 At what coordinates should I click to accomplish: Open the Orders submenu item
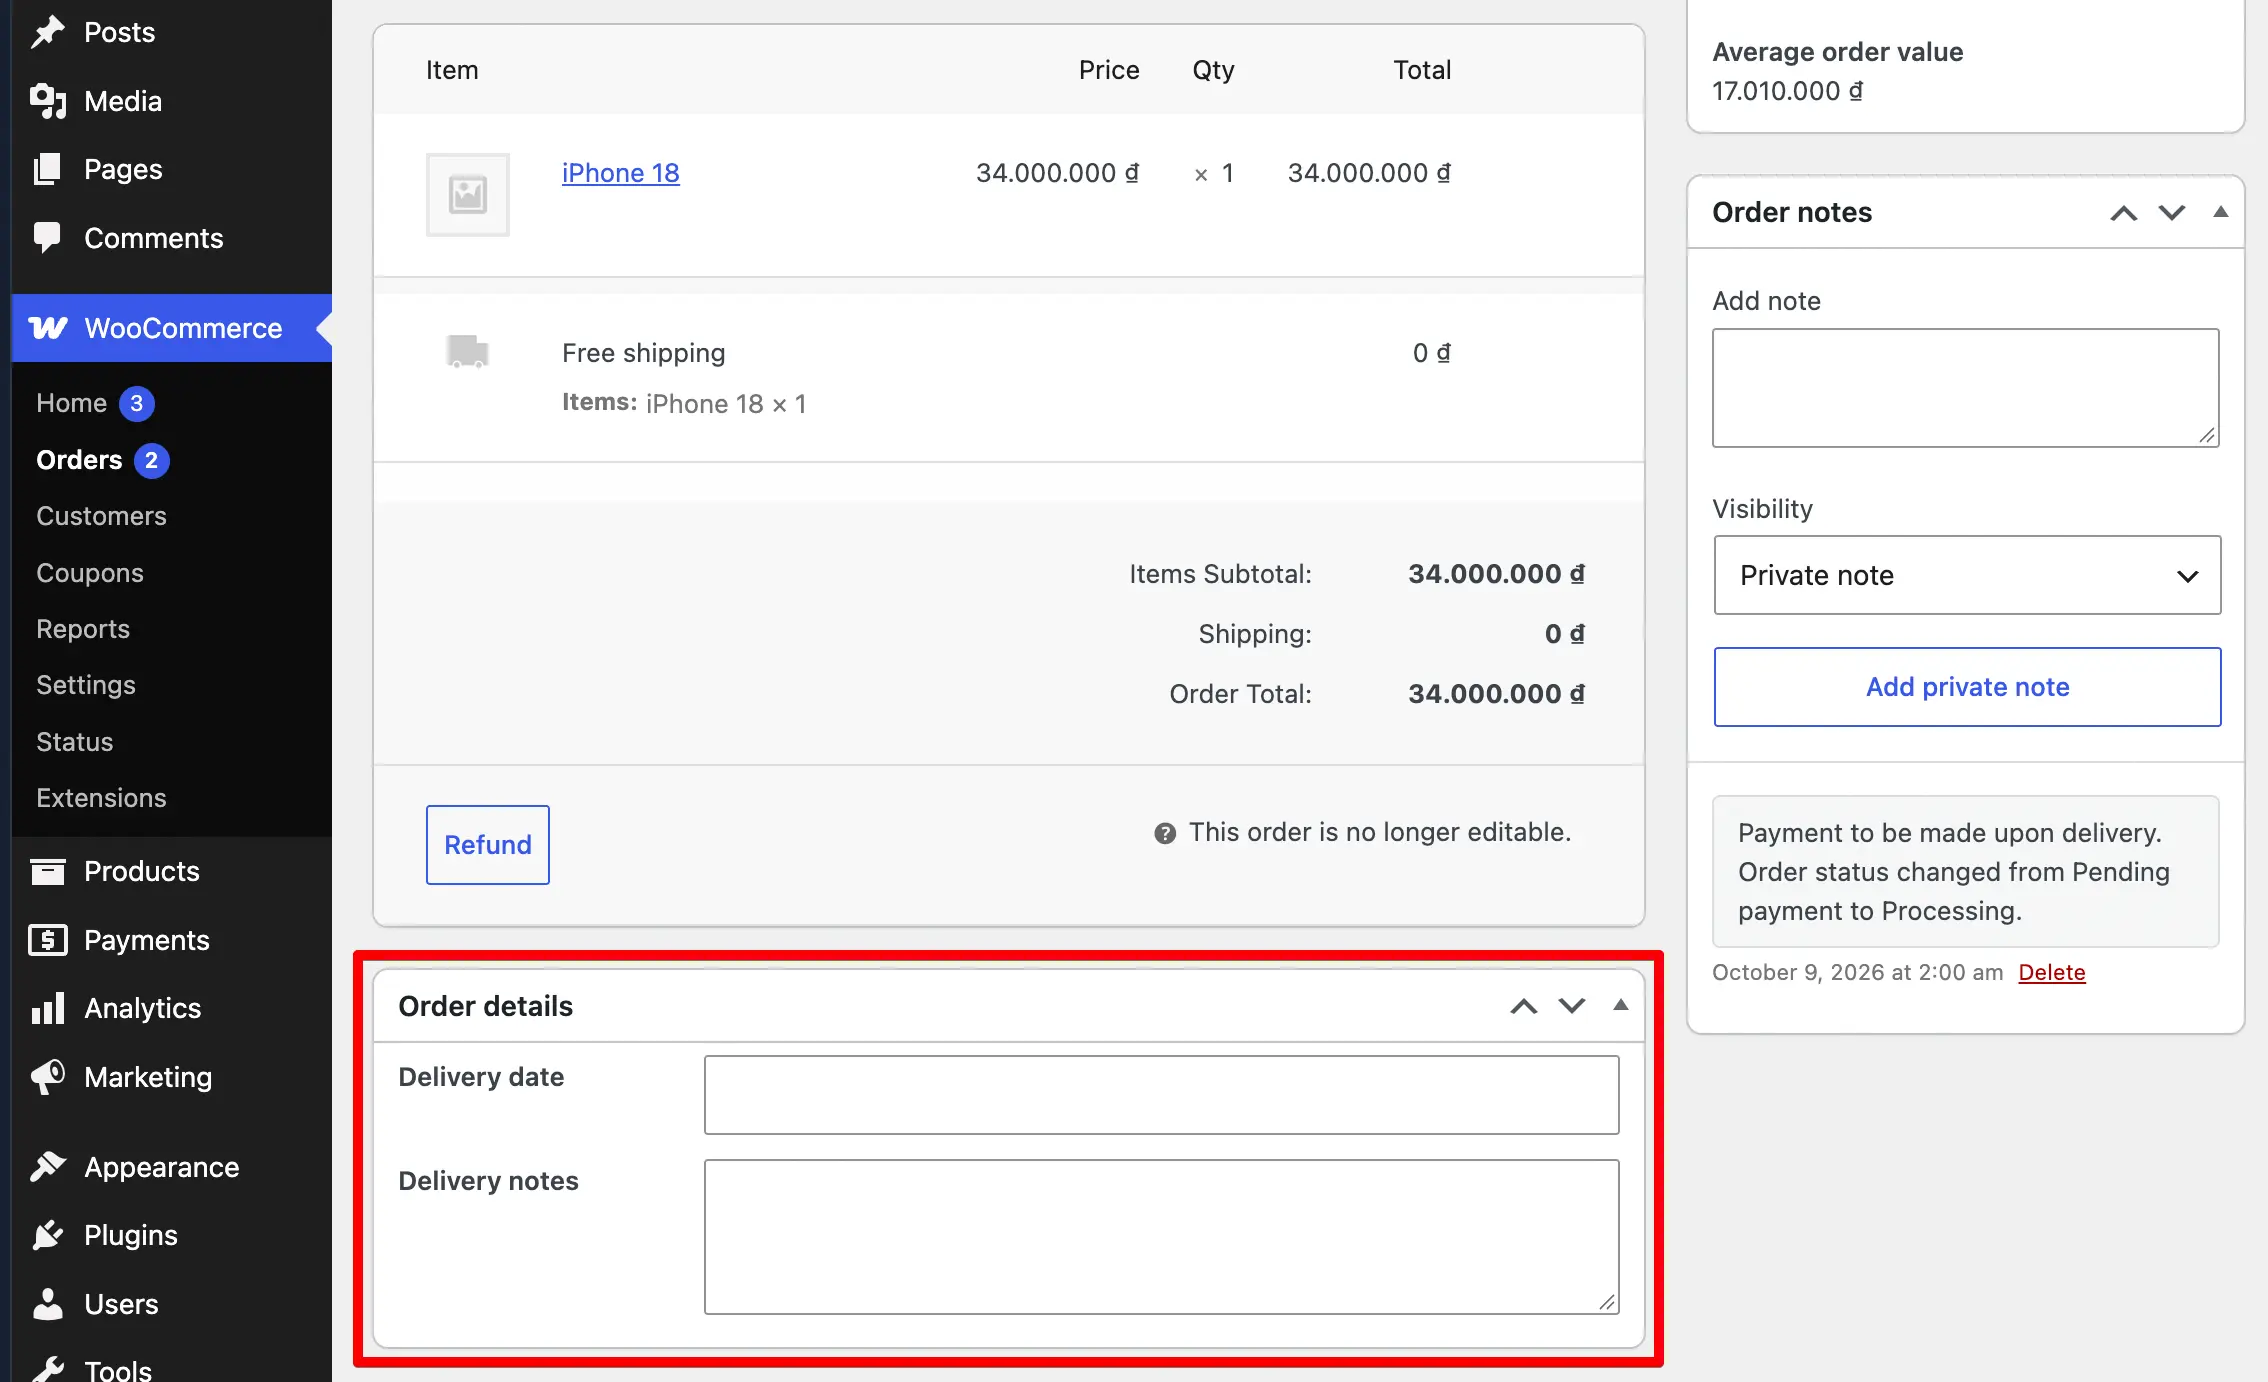point(79,460)
